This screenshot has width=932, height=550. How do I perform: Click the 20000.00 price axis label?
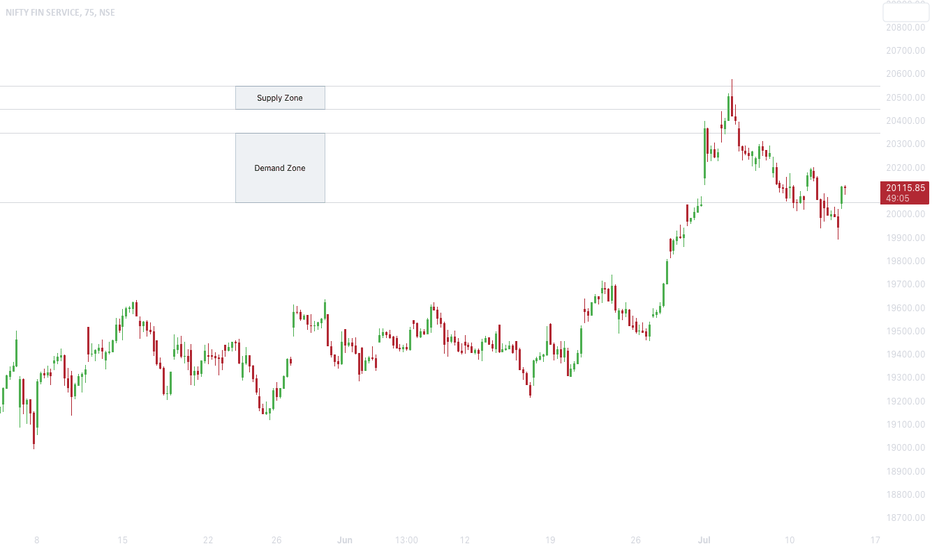click(x=905, y=214)
